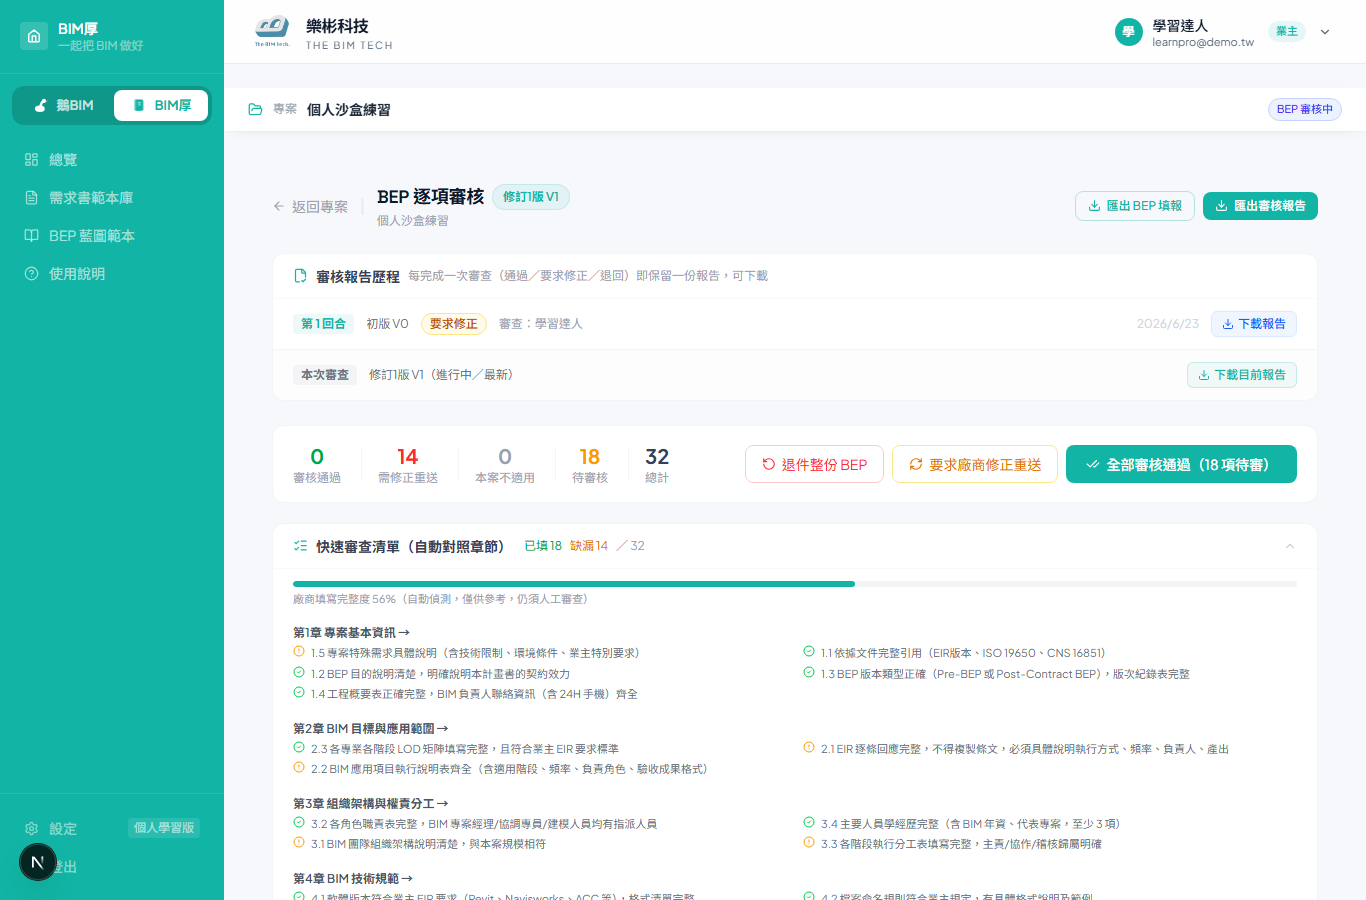Click item 3.2 各角色職責表完整 text
This screenshot has width=1366, height=900.
click(484, 824)
